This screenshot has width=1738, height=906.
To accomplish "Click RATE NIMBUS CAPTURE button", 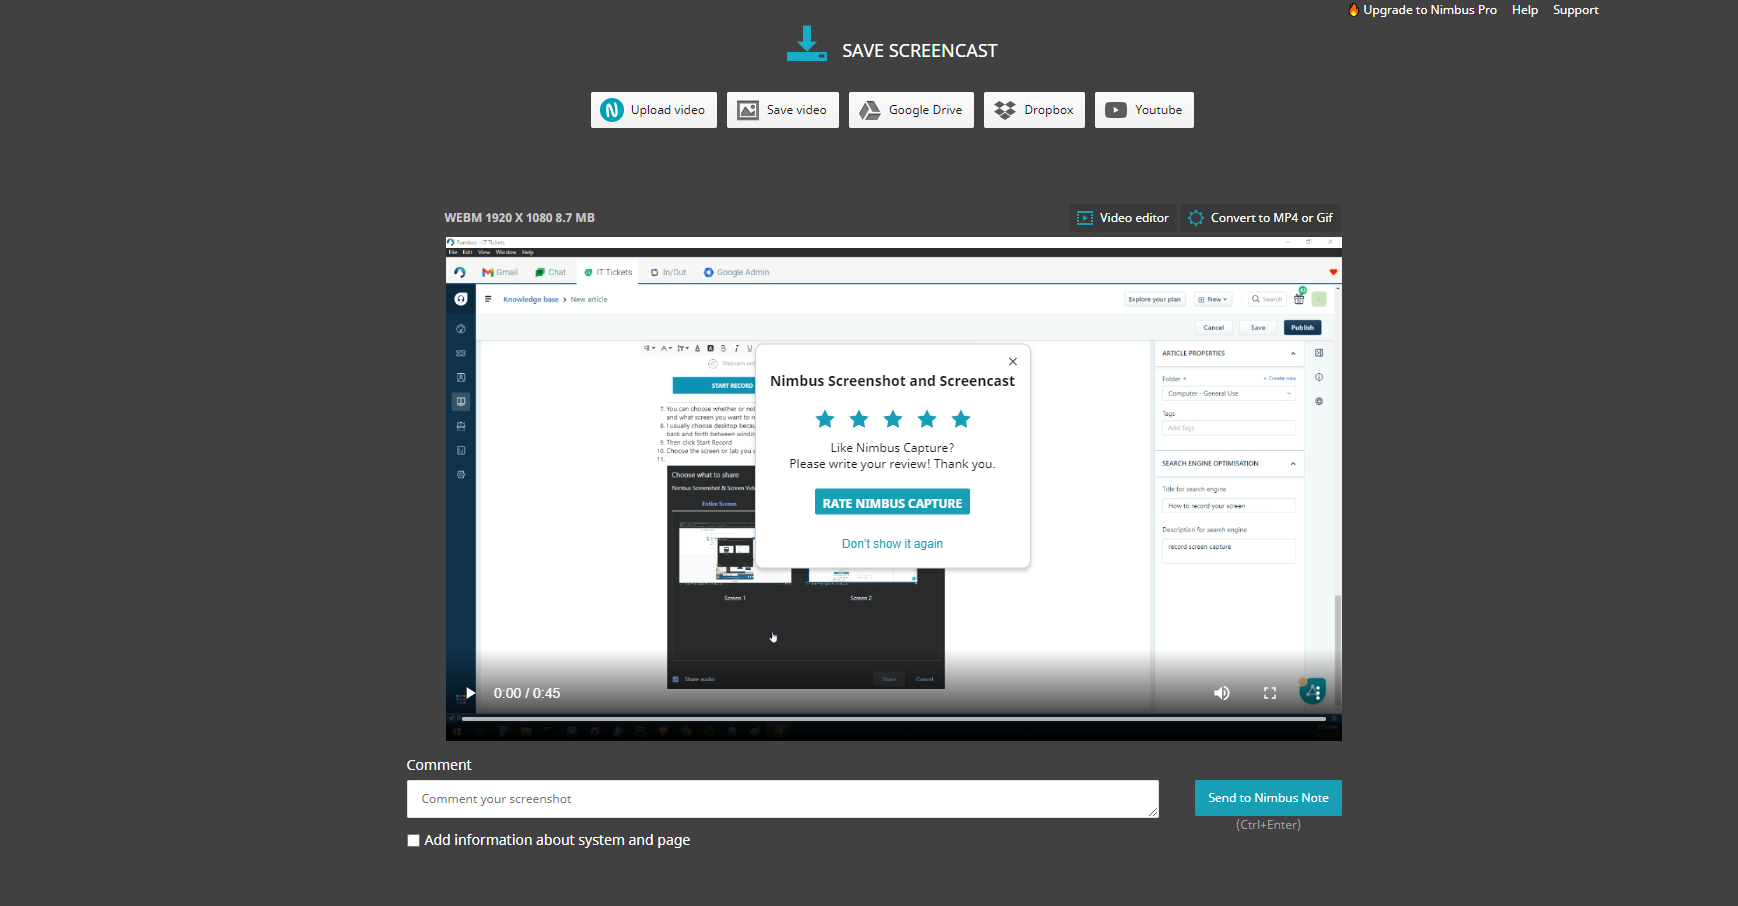I will (892, 502).
